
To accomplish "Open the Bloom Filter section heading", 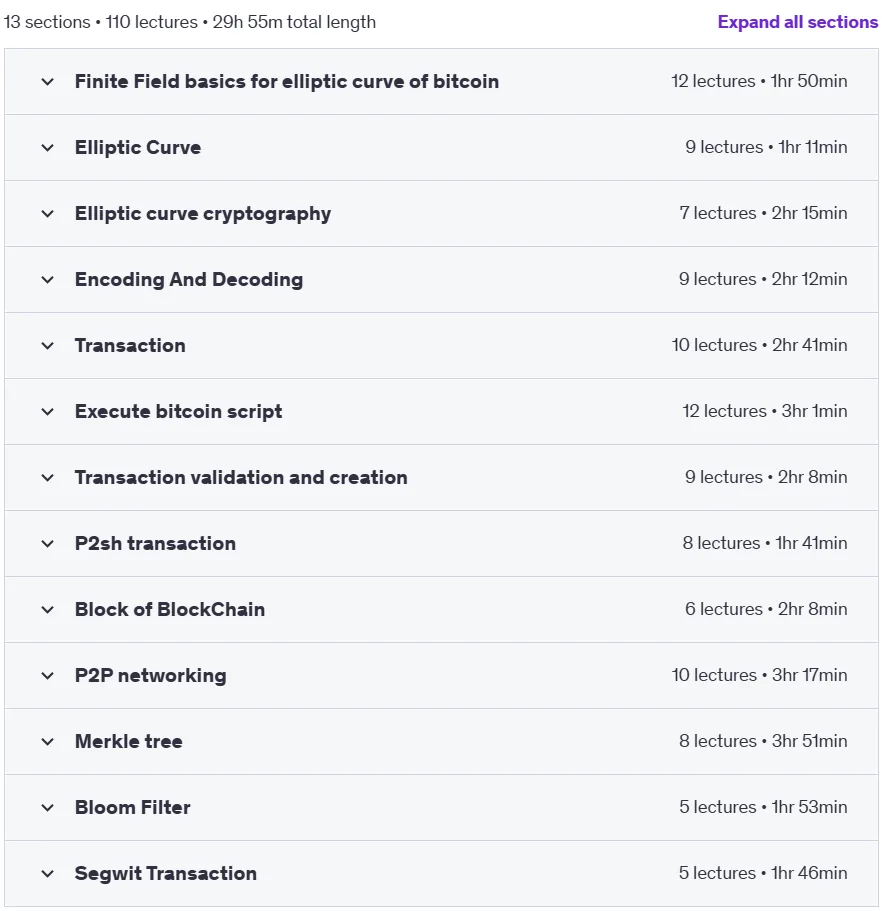I will pyautogui.click(x=132, y=808).
